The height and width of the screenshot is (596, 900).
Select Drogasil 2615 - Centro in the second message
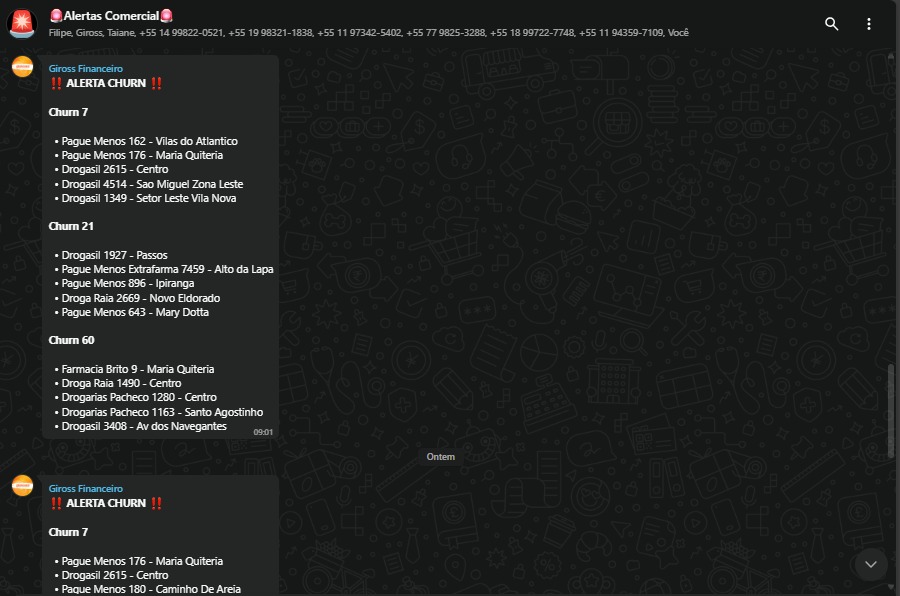[x=115, y=575]
